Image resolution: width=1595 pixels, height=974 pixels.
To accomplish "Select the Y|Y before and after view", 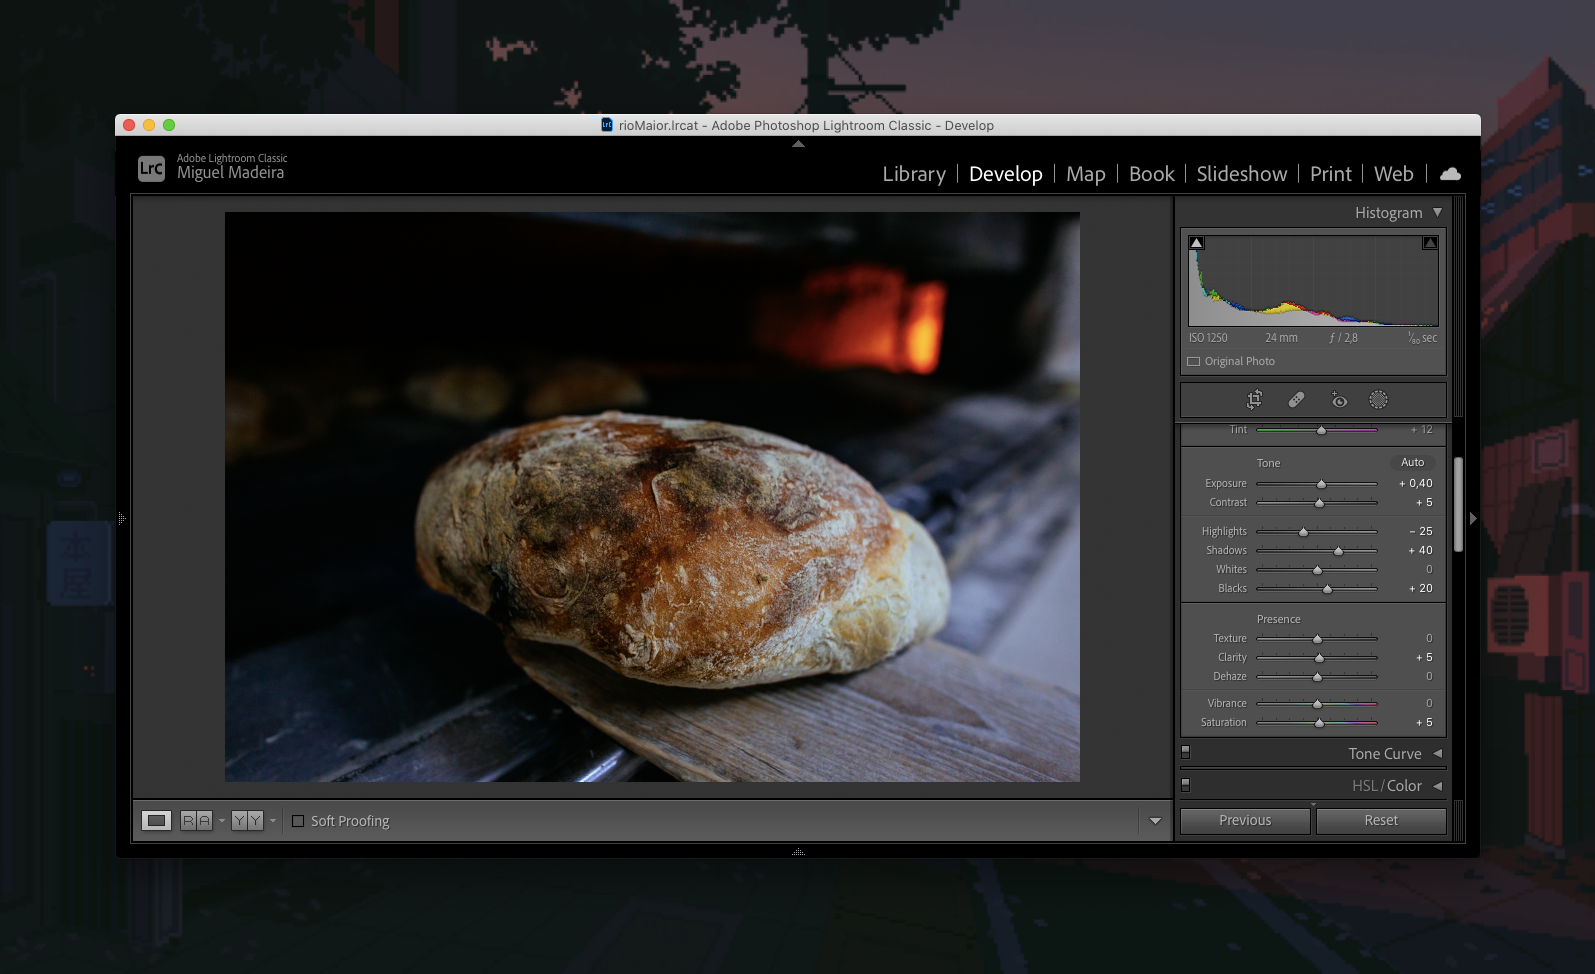I will (247, 821).
